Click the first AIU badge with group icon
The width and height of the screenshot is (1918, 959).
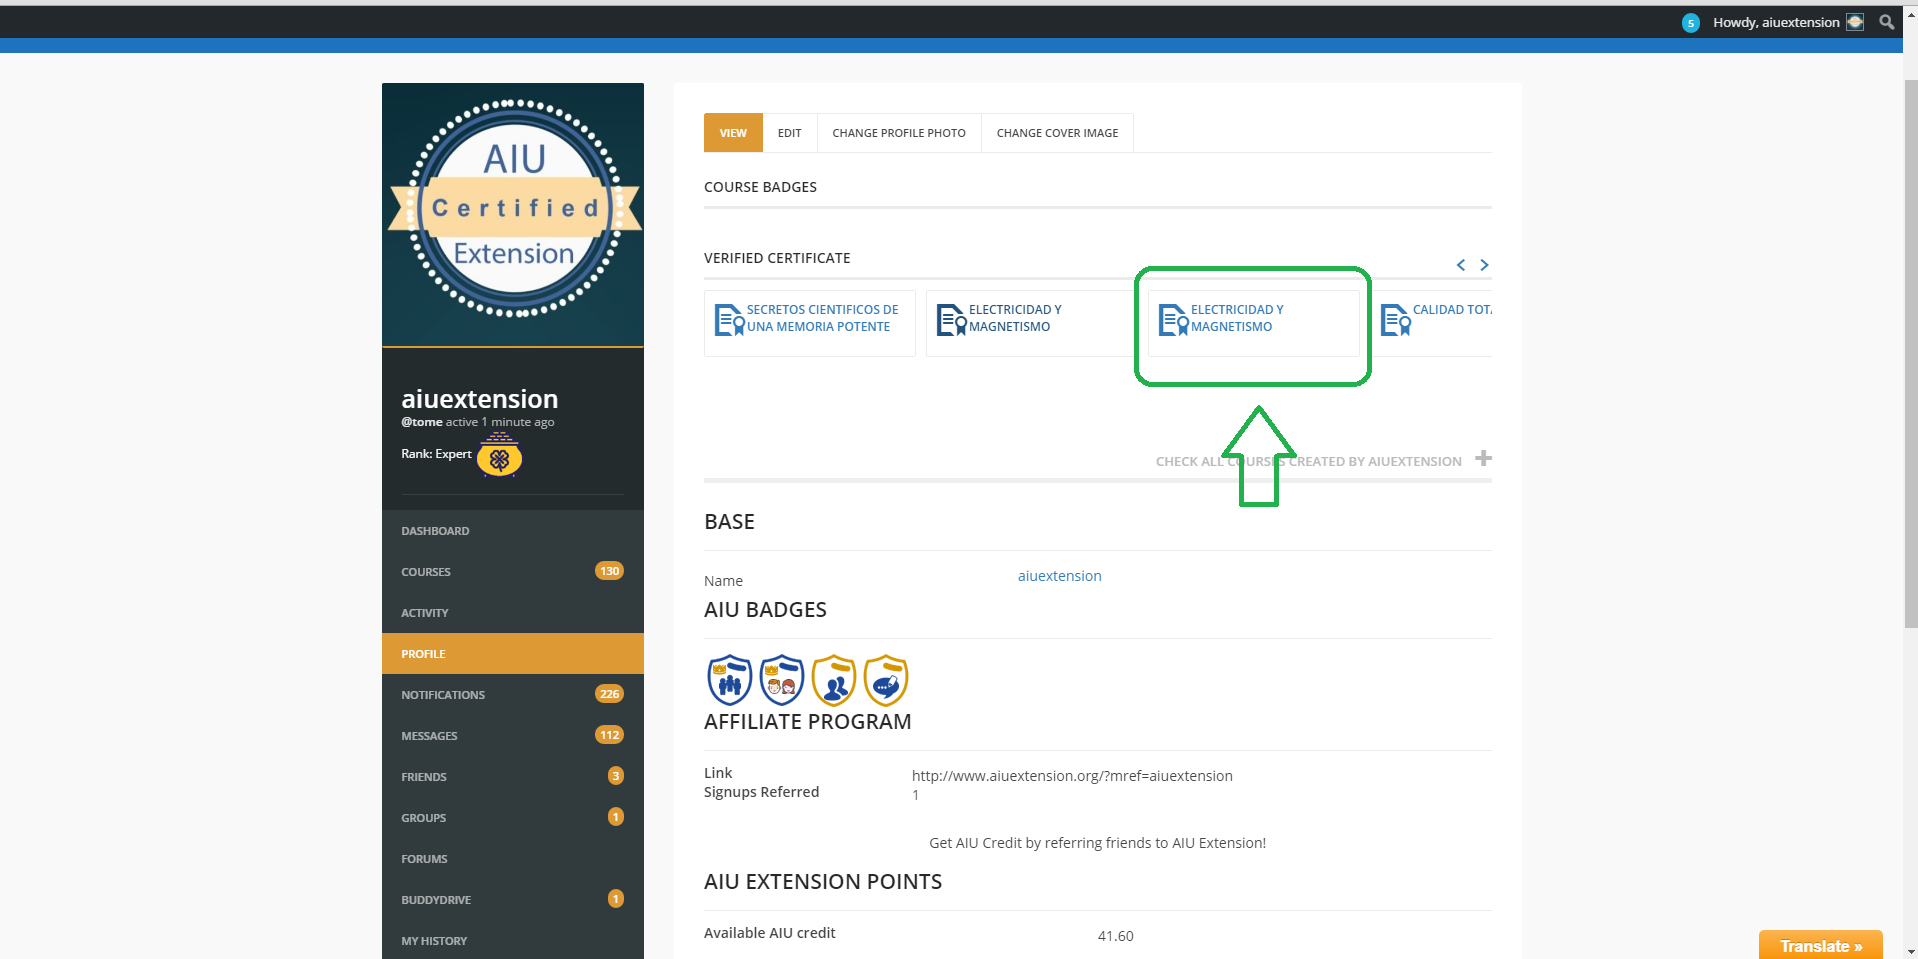point(730,681)
